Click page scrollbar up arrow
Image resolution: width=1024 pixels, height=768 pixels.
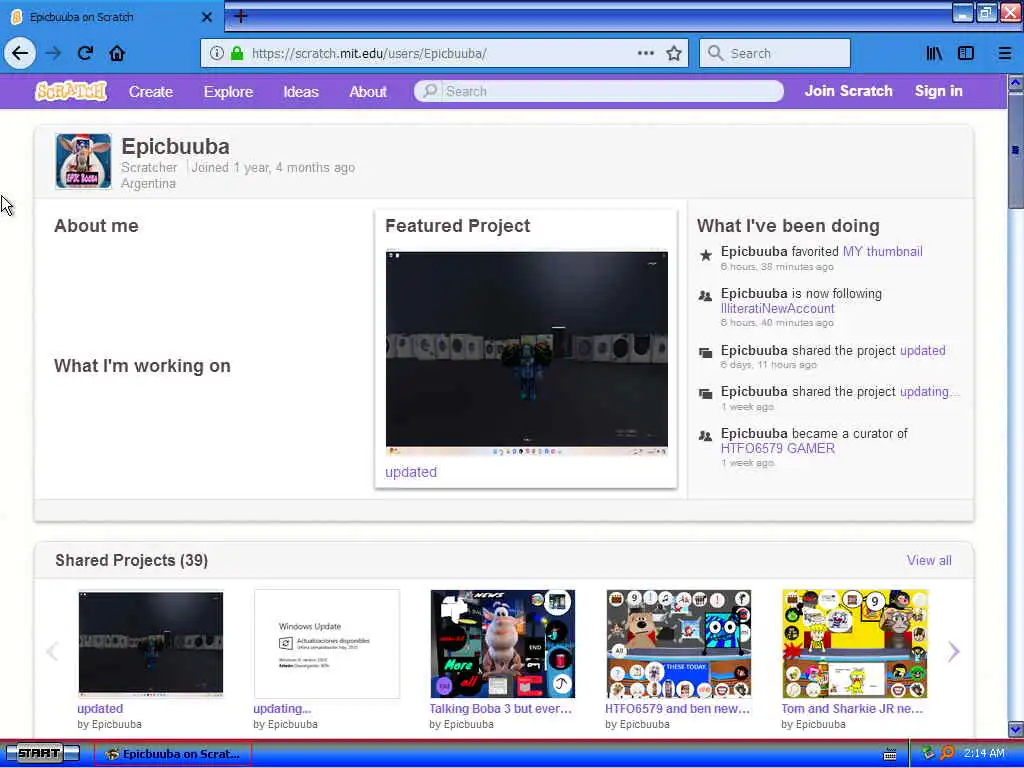[1016, 83]
